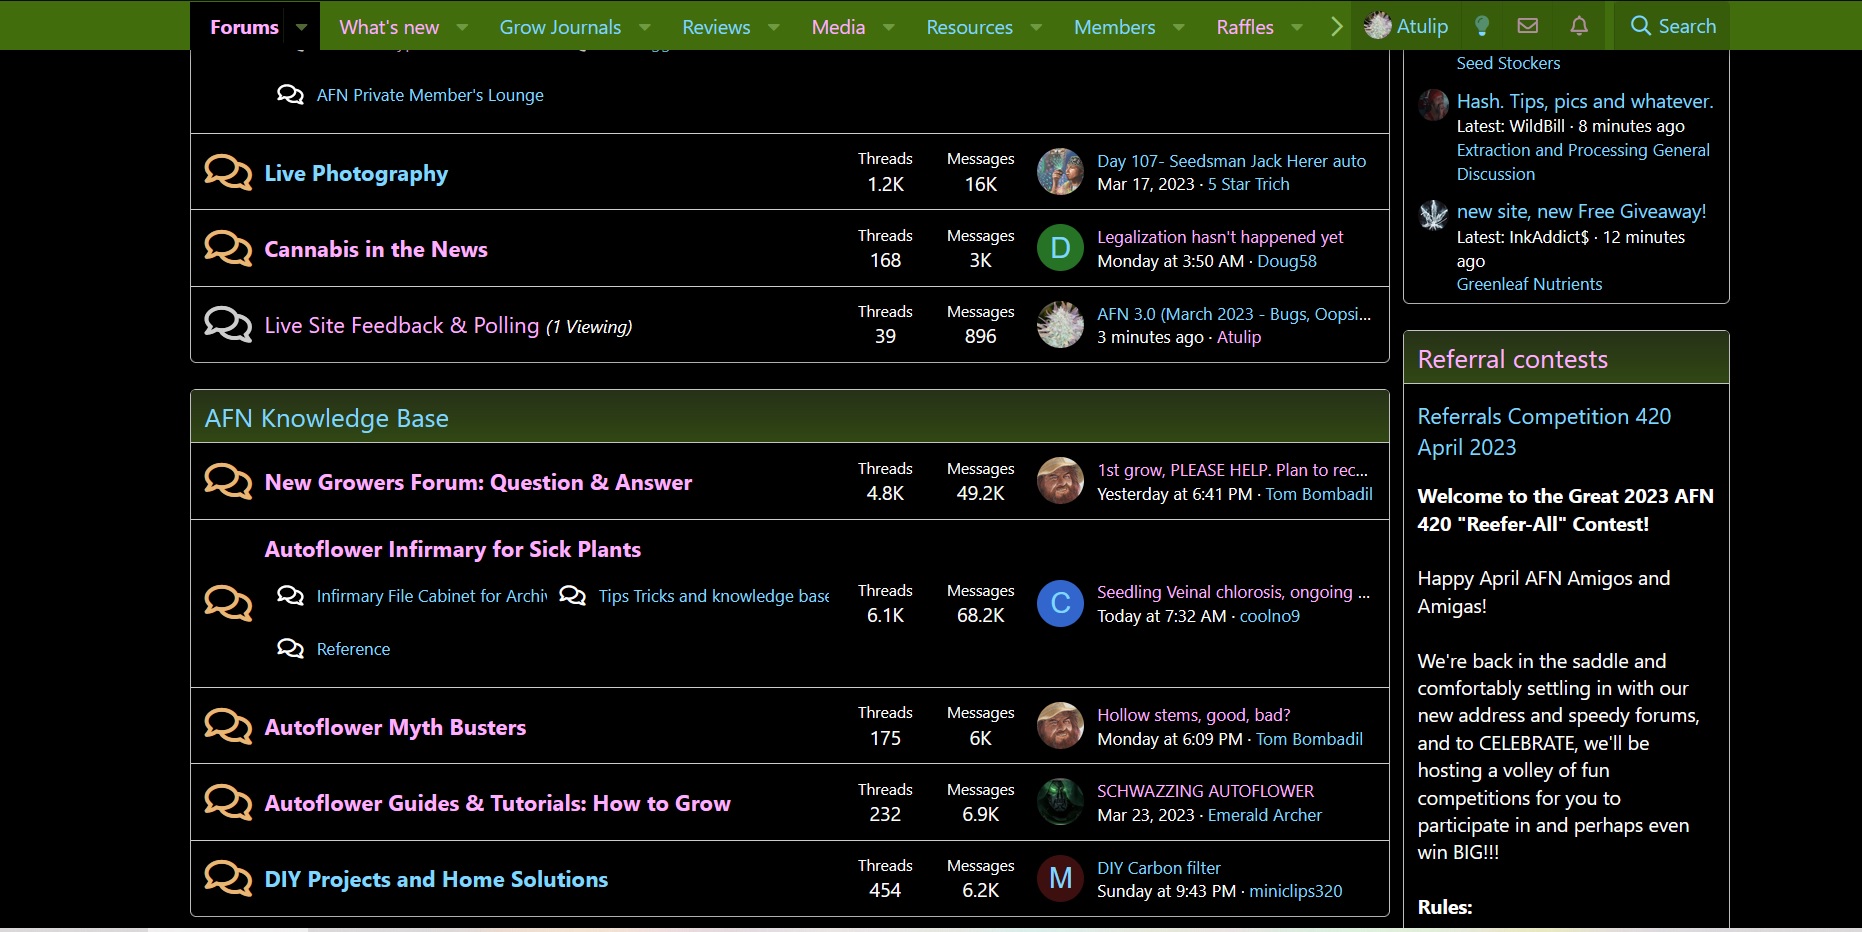Click the Autoflower Infirmary chat icon
The image size is (1862, 932).
click(x=228, y=603)
